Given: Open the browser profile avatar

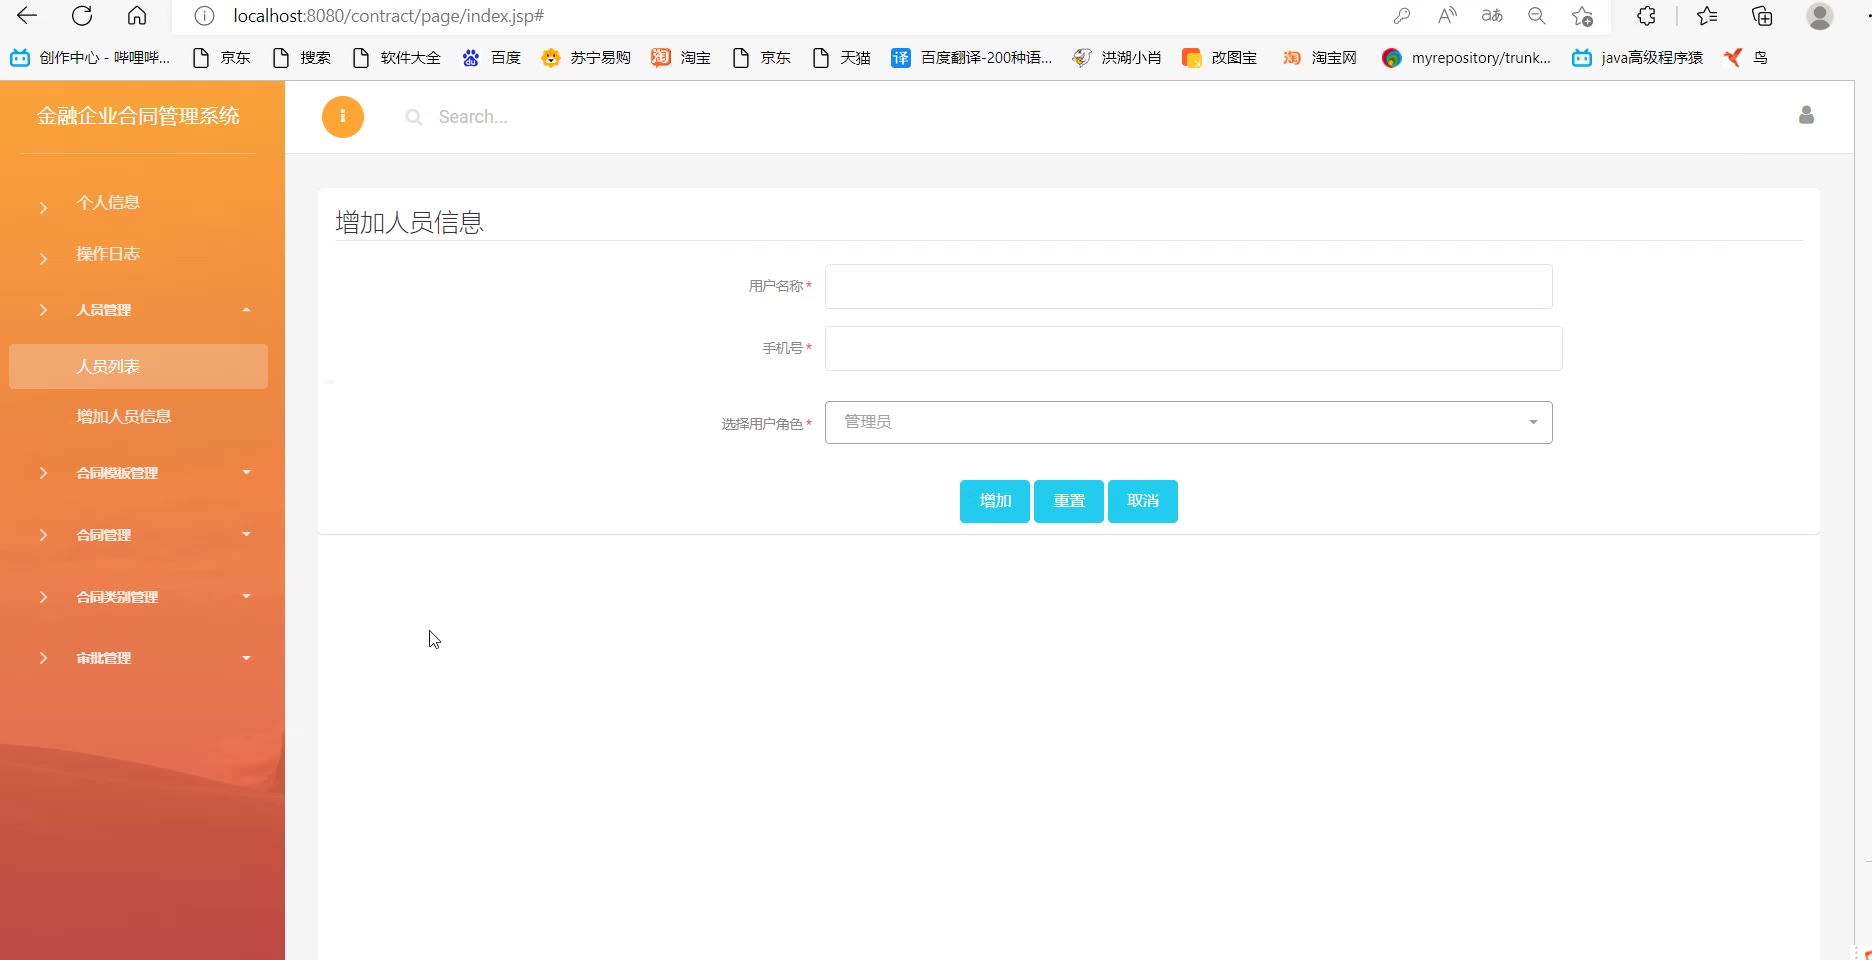Looking at the screenshot, I should pos(1820,16).
